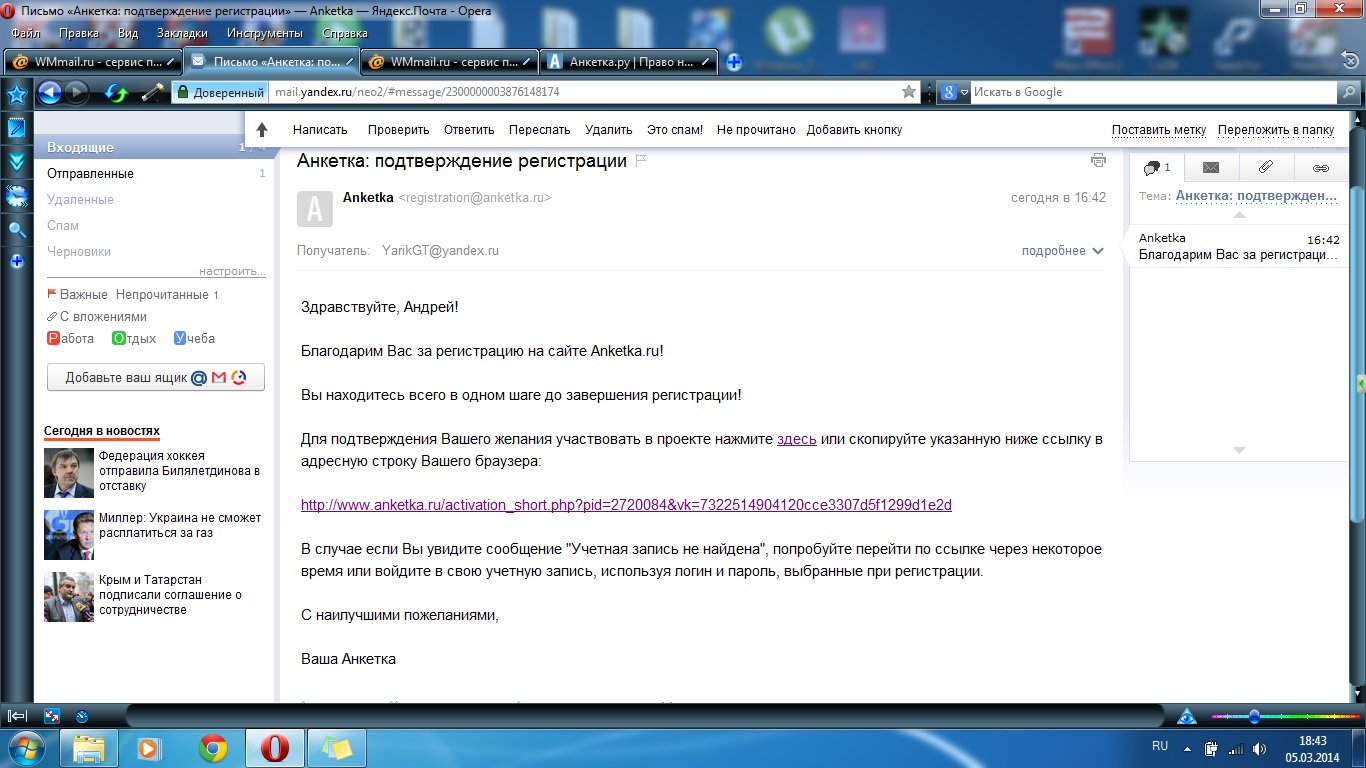1366x768 pixels.
Task: Open the Notes panel icon in sidebar
Action: [16, 128]
